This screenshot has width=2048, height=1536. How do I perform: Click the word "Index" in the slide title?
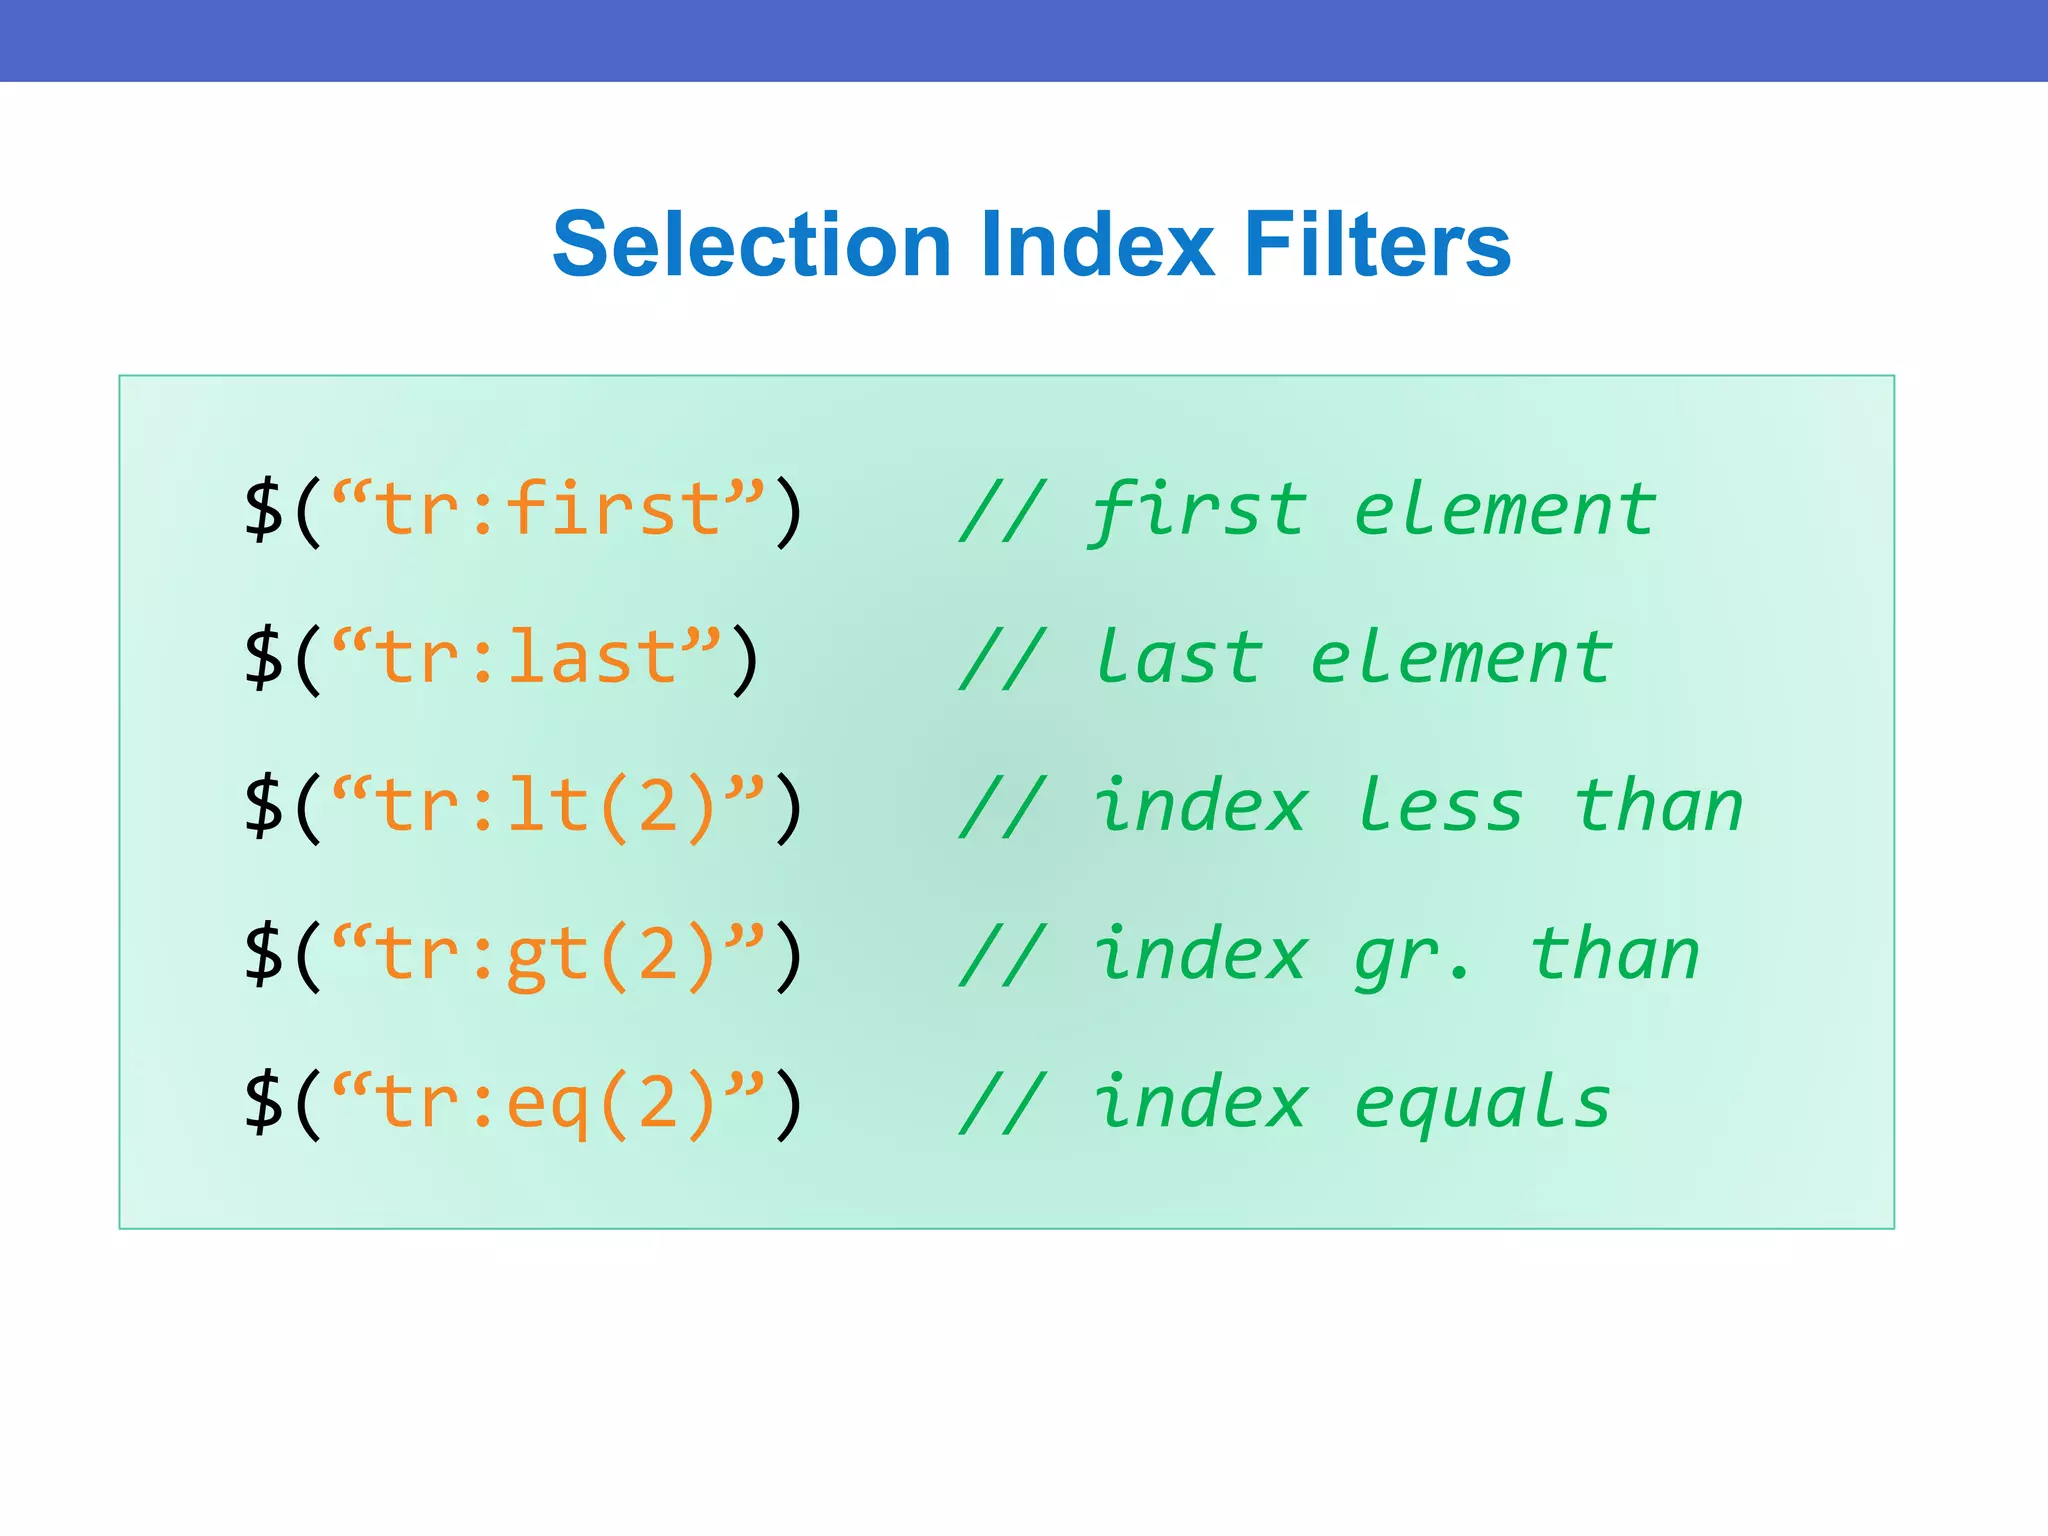pos(1098,245)
